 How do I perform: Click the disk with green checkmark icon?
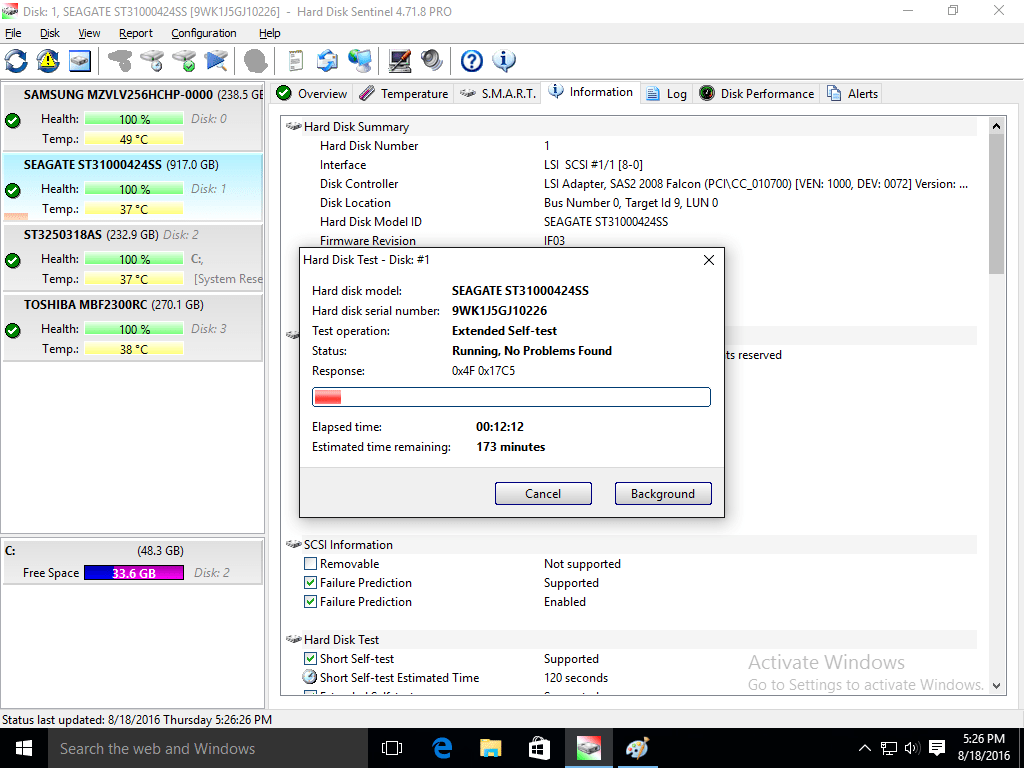[x=184, y=61]
